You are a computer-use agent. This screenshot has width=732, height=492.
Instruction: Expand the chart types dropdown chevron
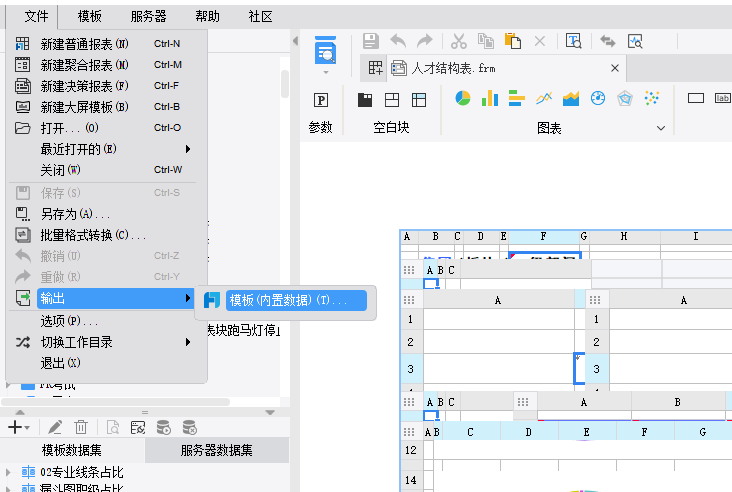coord(661,128)
